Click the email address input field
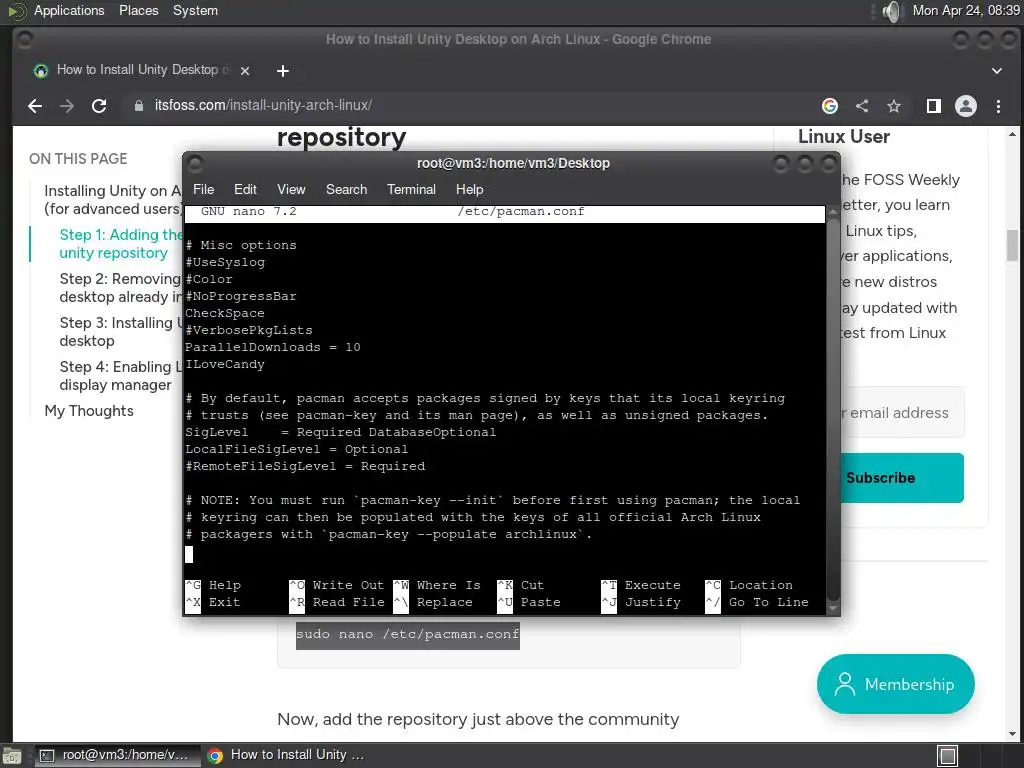The height and width of the screenshot is (768, 1024). click(902, 413)
